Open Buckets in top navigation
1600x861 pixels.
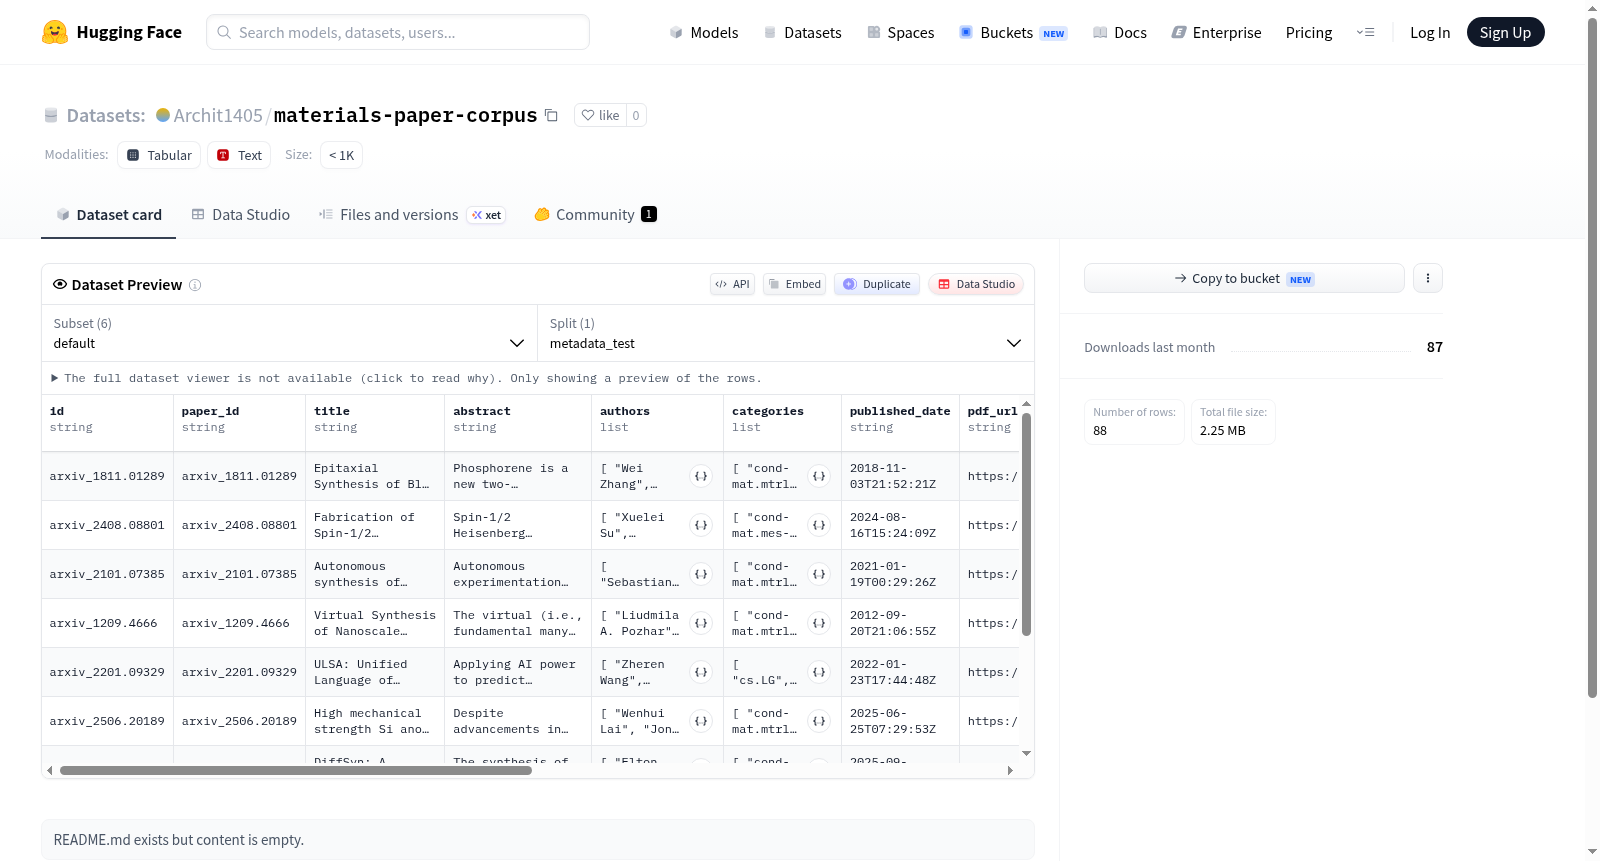[1013, 32]
